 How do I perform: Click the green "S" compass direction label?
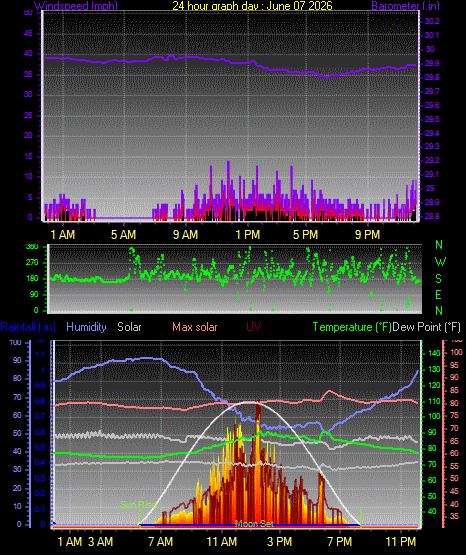(438, 279)
